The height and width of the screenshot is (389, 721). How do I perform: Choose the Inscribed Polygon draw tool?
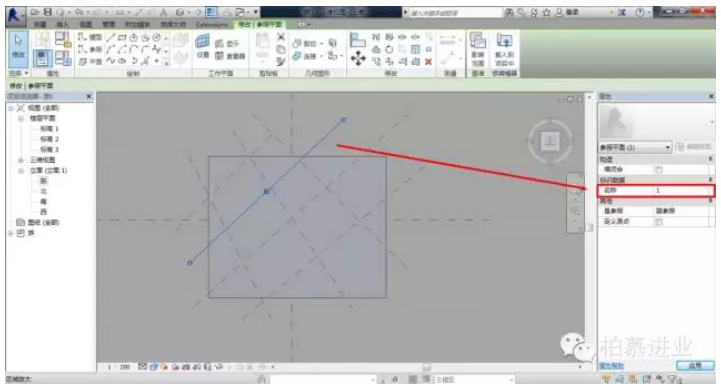point(133,38)
